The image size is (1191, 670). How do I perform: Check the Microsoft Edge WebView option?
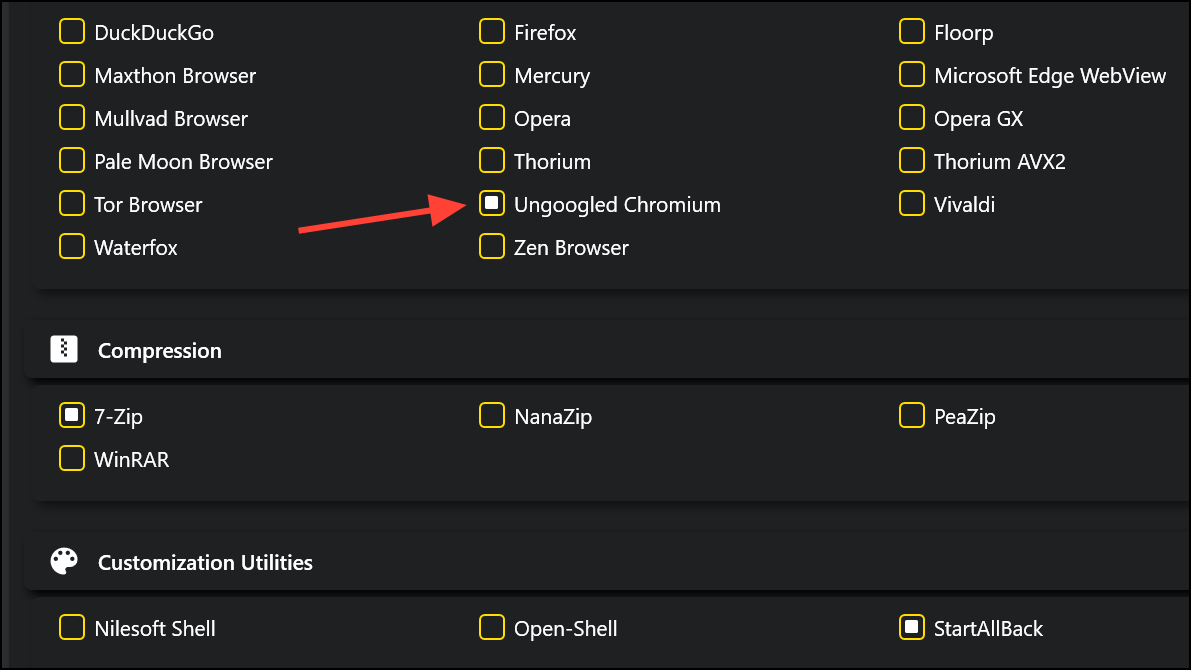(911, 74)
